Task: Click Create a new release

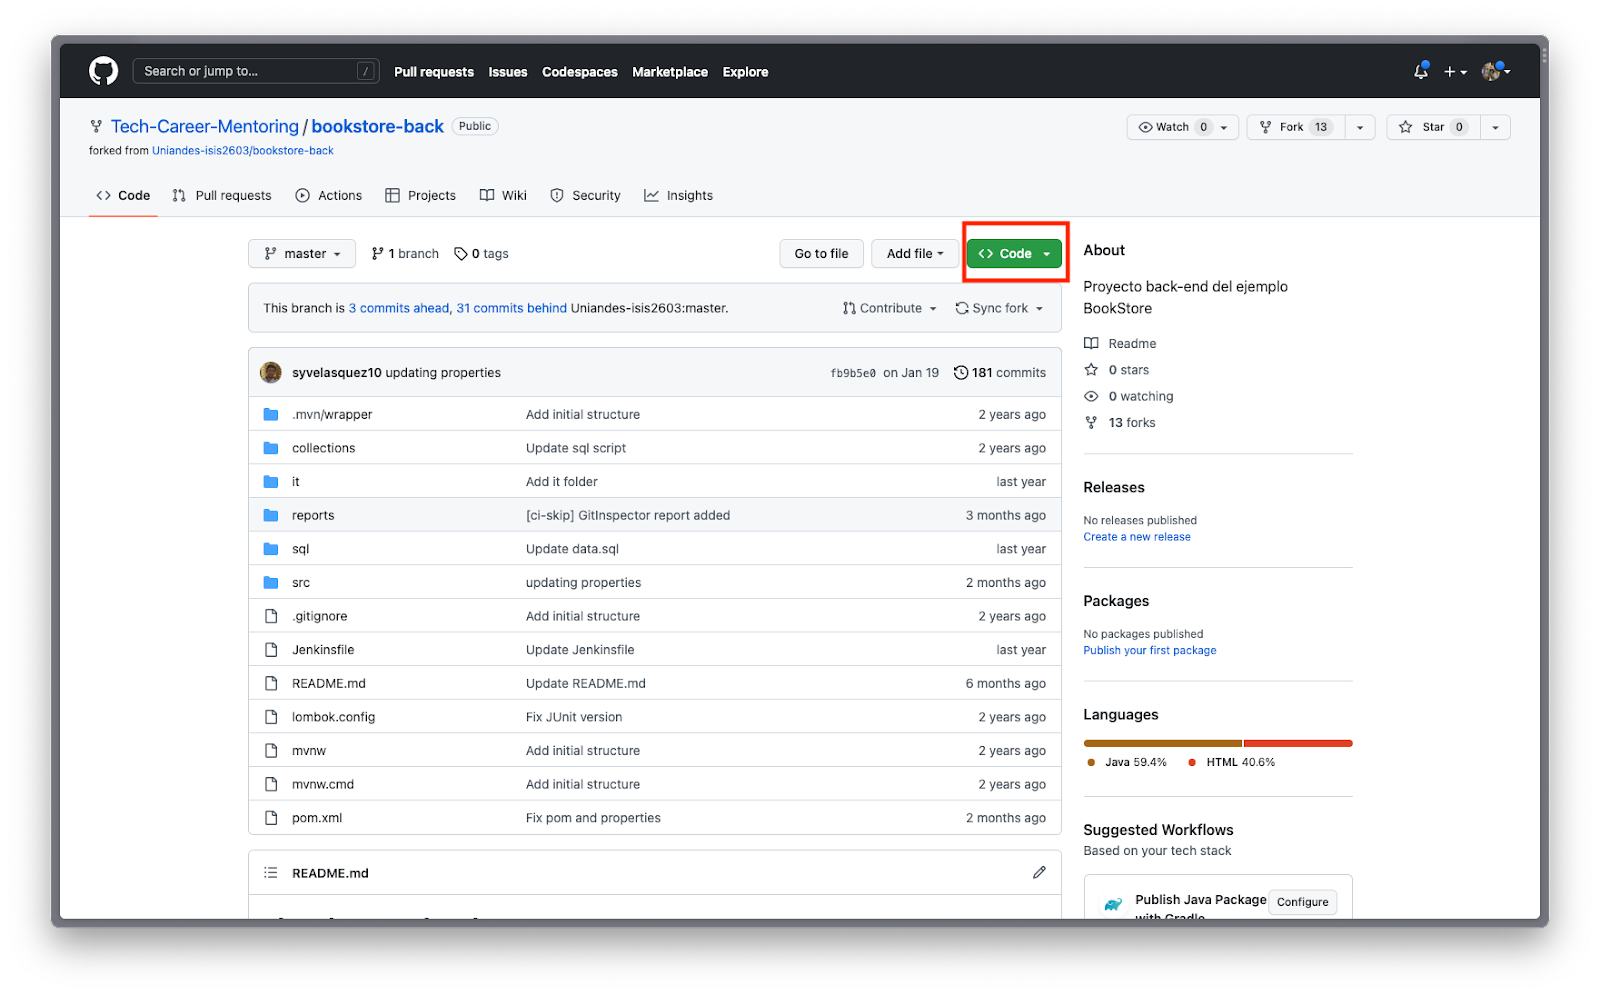Action: (1137, 537)
